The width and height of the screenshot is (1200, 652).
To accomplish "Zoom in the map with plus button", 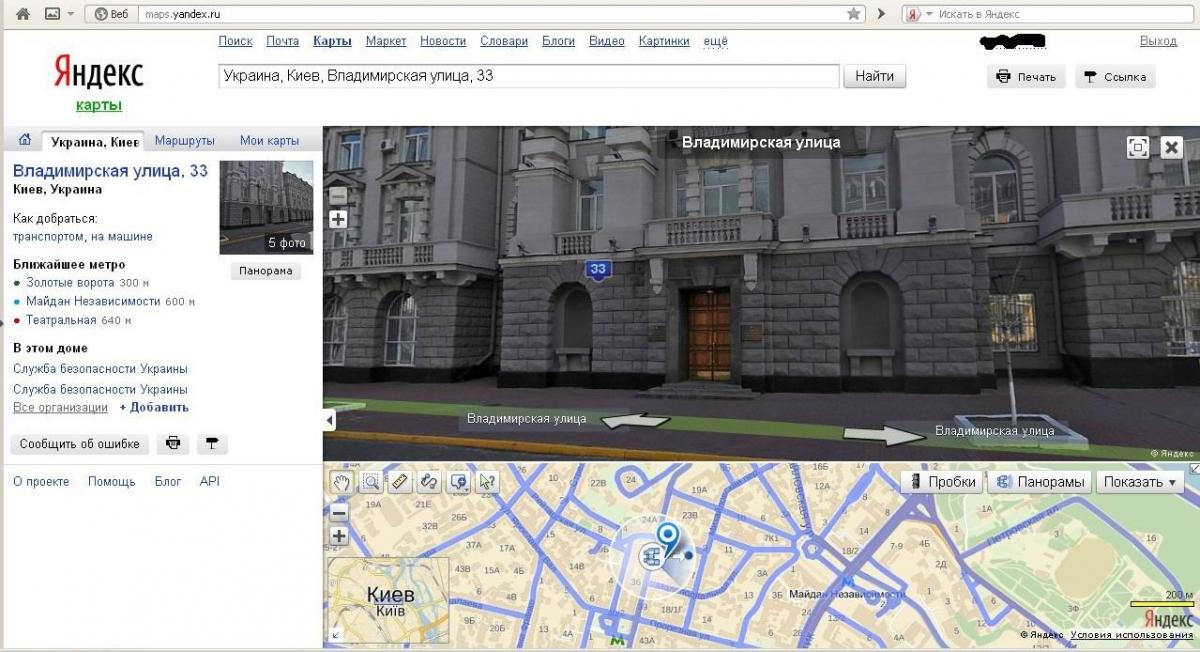I will [339, 536].
